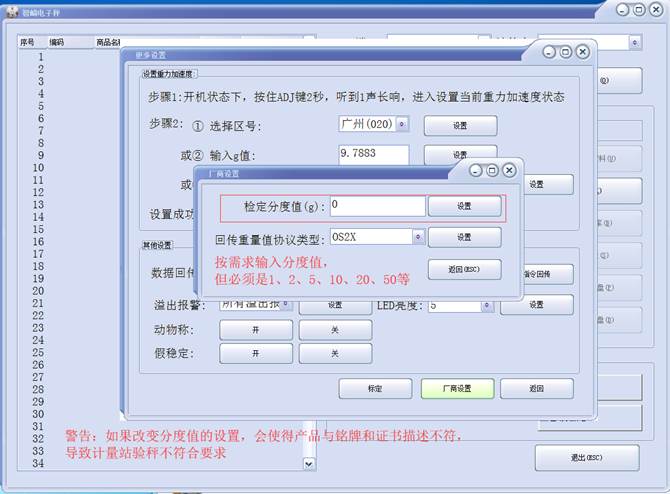This screenshot has height=494, width=670.
Task: Click 返回(ESC) in 厂商设置 dialog
Action: click(x=464, y=269)
